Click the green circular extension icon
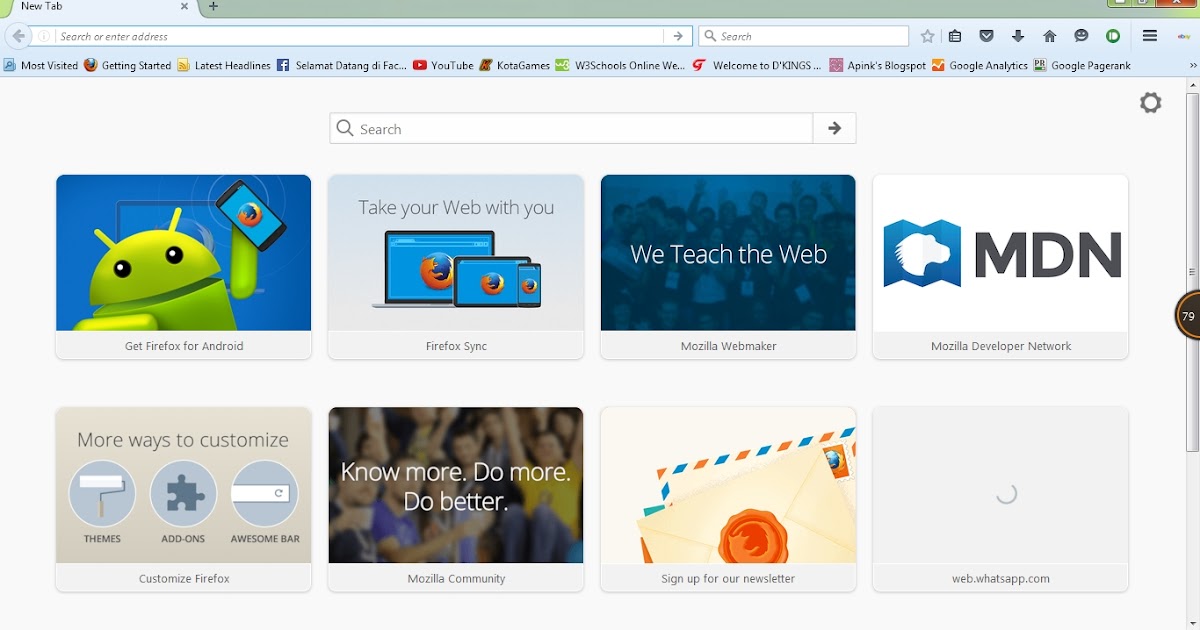1200x630 pixels. (1112, 36)
